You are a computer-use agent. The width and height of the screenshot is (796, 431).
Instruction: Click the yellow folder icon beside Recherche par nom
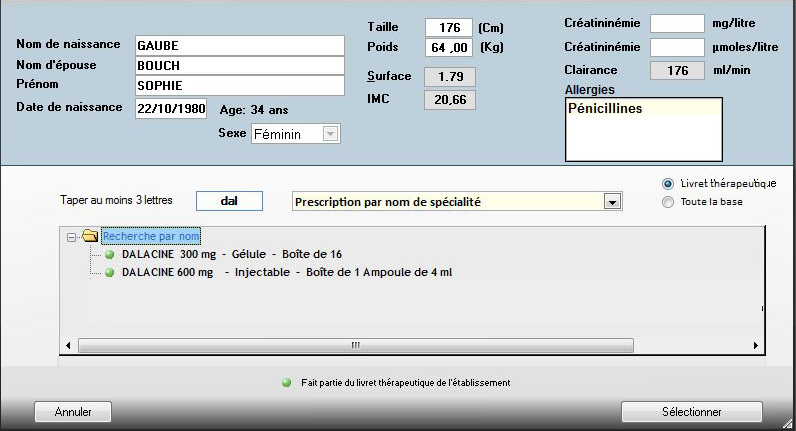[x=90, y=236]
